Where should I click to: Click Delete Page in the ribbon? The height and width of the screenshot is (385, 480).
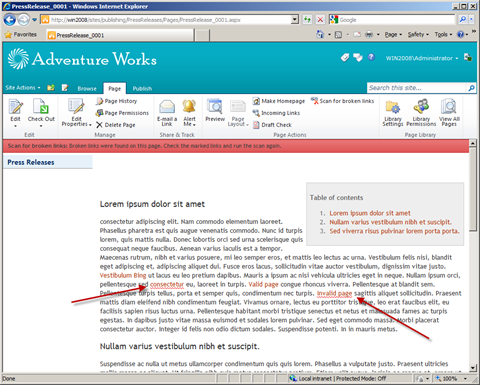click(116, 125)
